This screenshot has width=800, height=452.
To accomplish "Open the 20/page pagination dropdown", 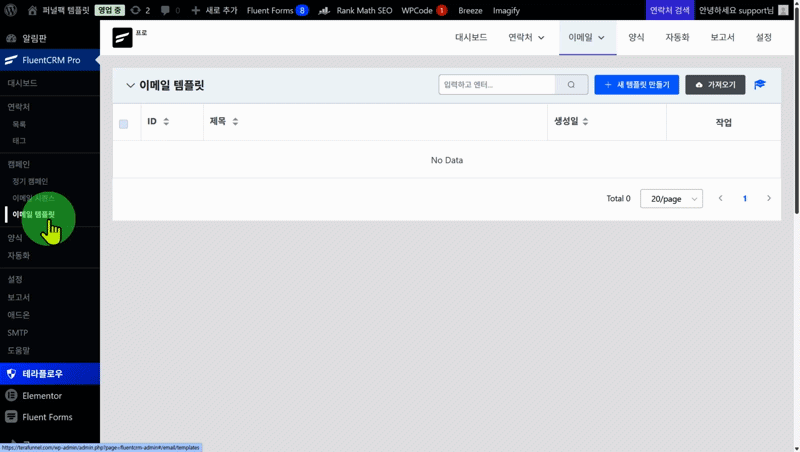I will click(x=671, y=199).
